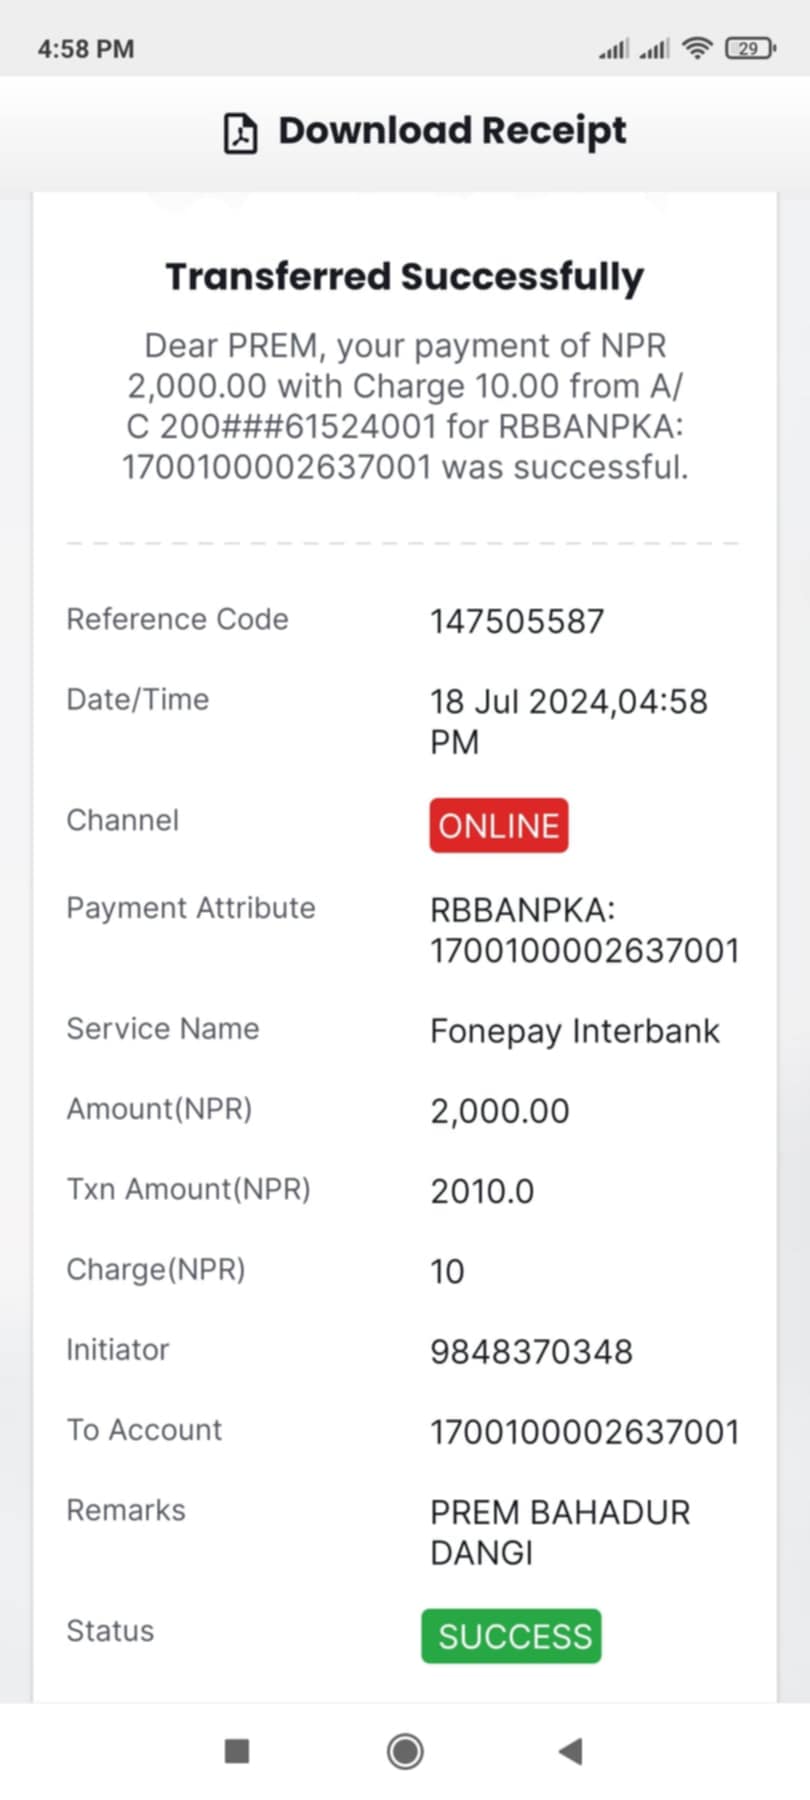Tap the Android back triangle icon
810x1800 pixels.
570,1751
